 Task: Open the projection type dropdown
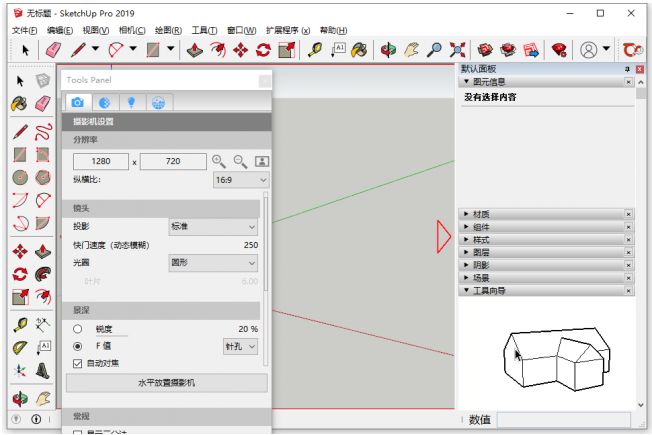pyautogui.click(x=213, y=227)
